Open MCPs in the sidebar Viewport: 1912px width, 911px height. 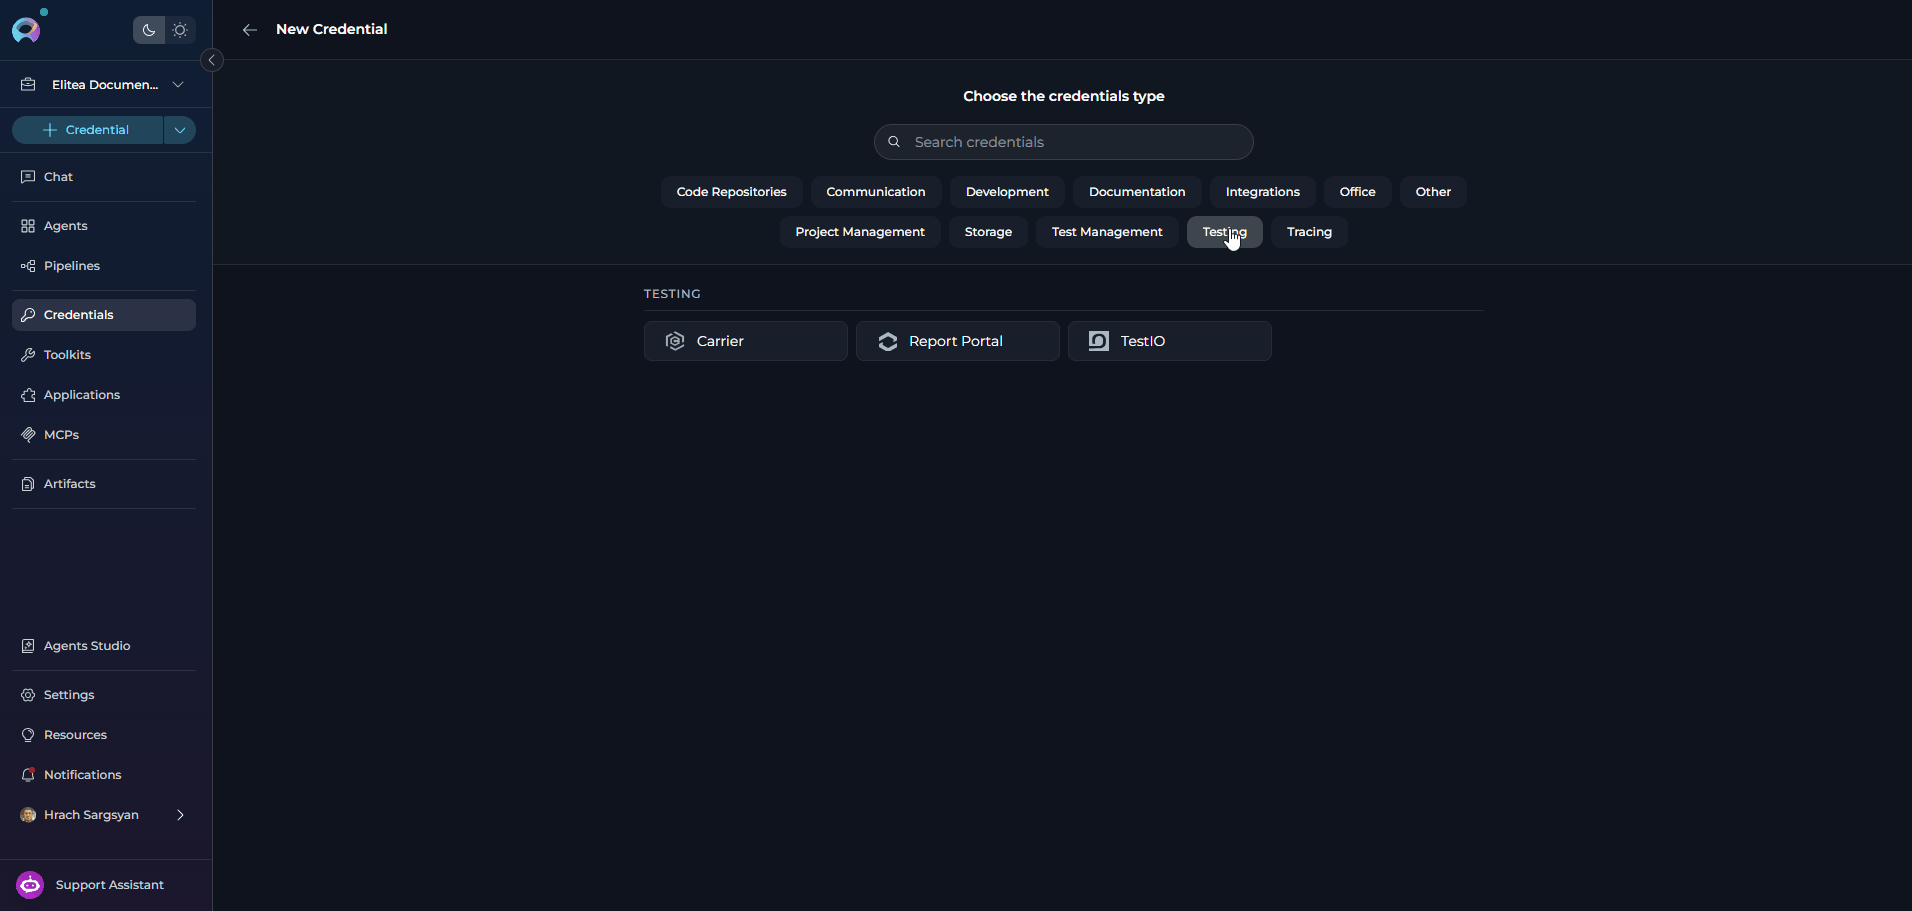(104, 435)
